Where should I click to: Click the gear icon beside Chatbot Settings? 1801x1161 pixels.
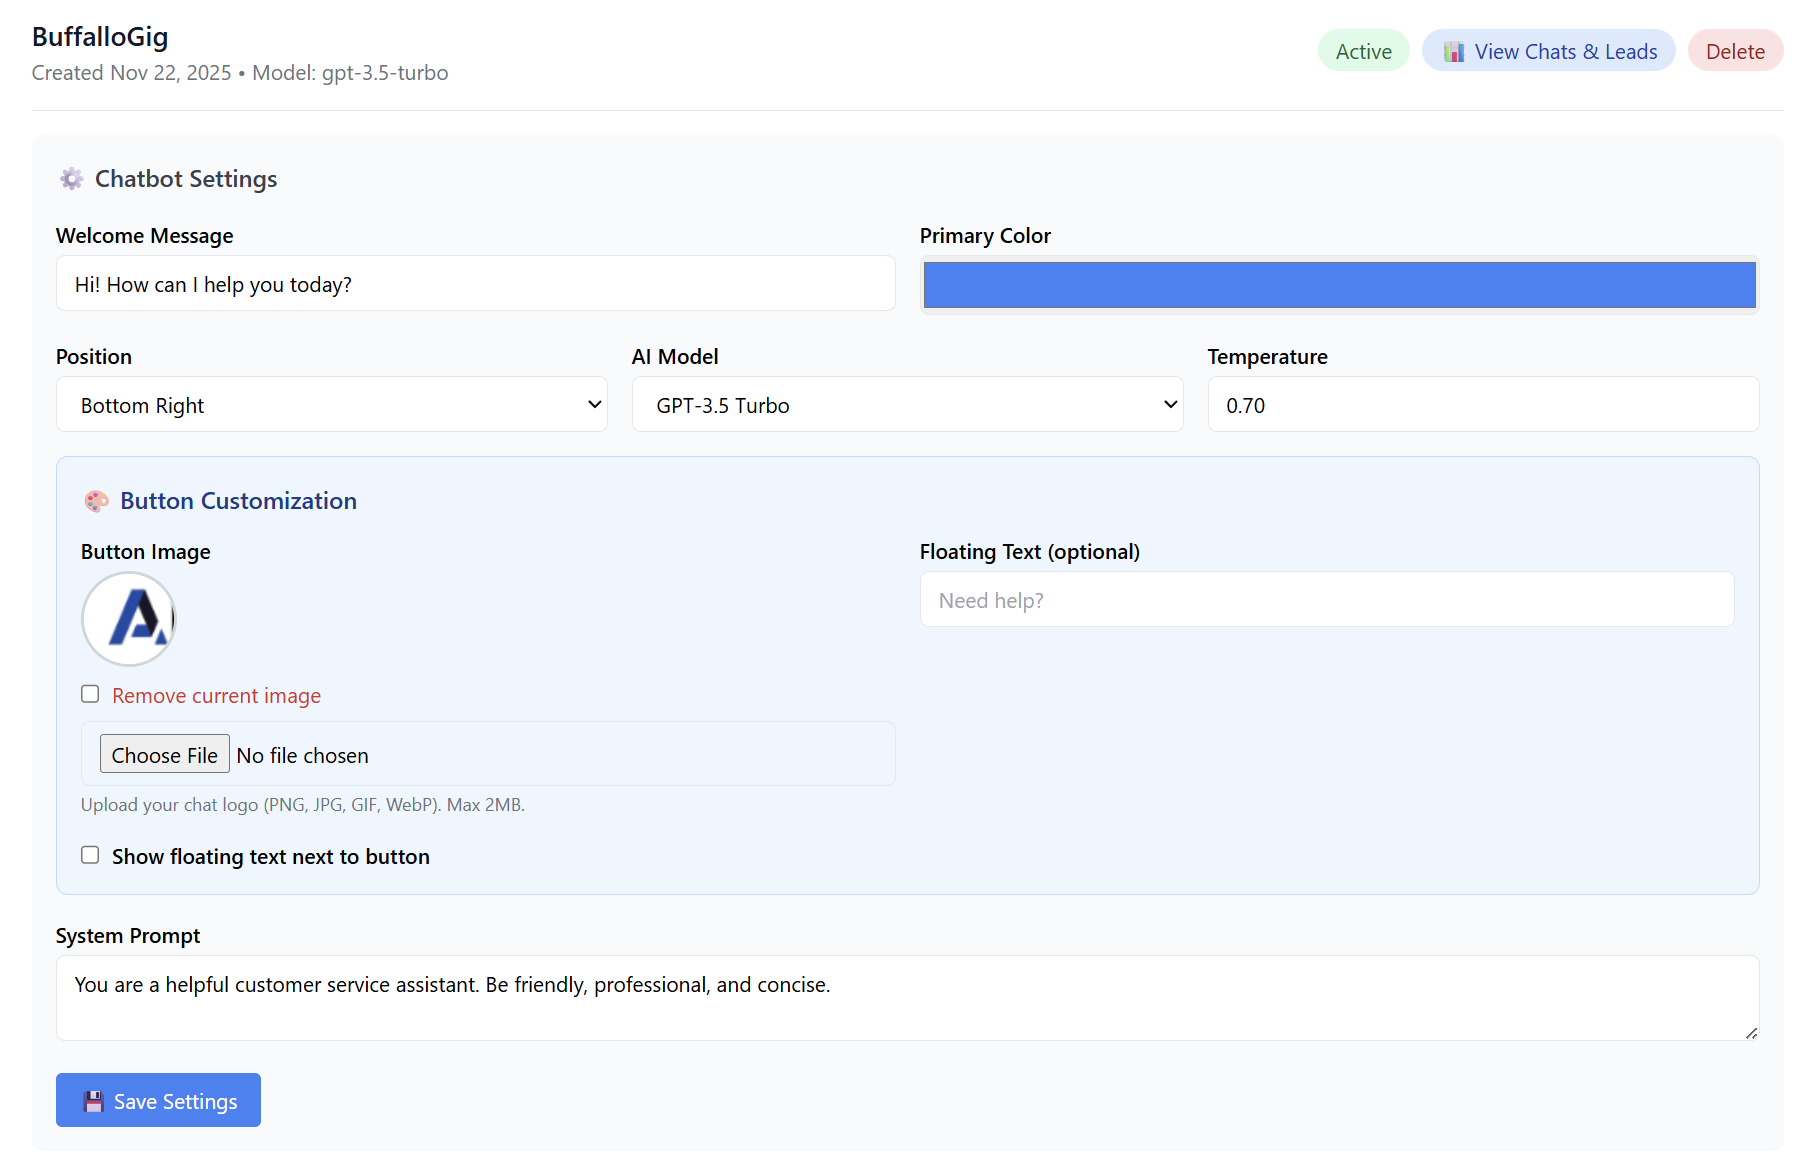click(x=71, y=179)
